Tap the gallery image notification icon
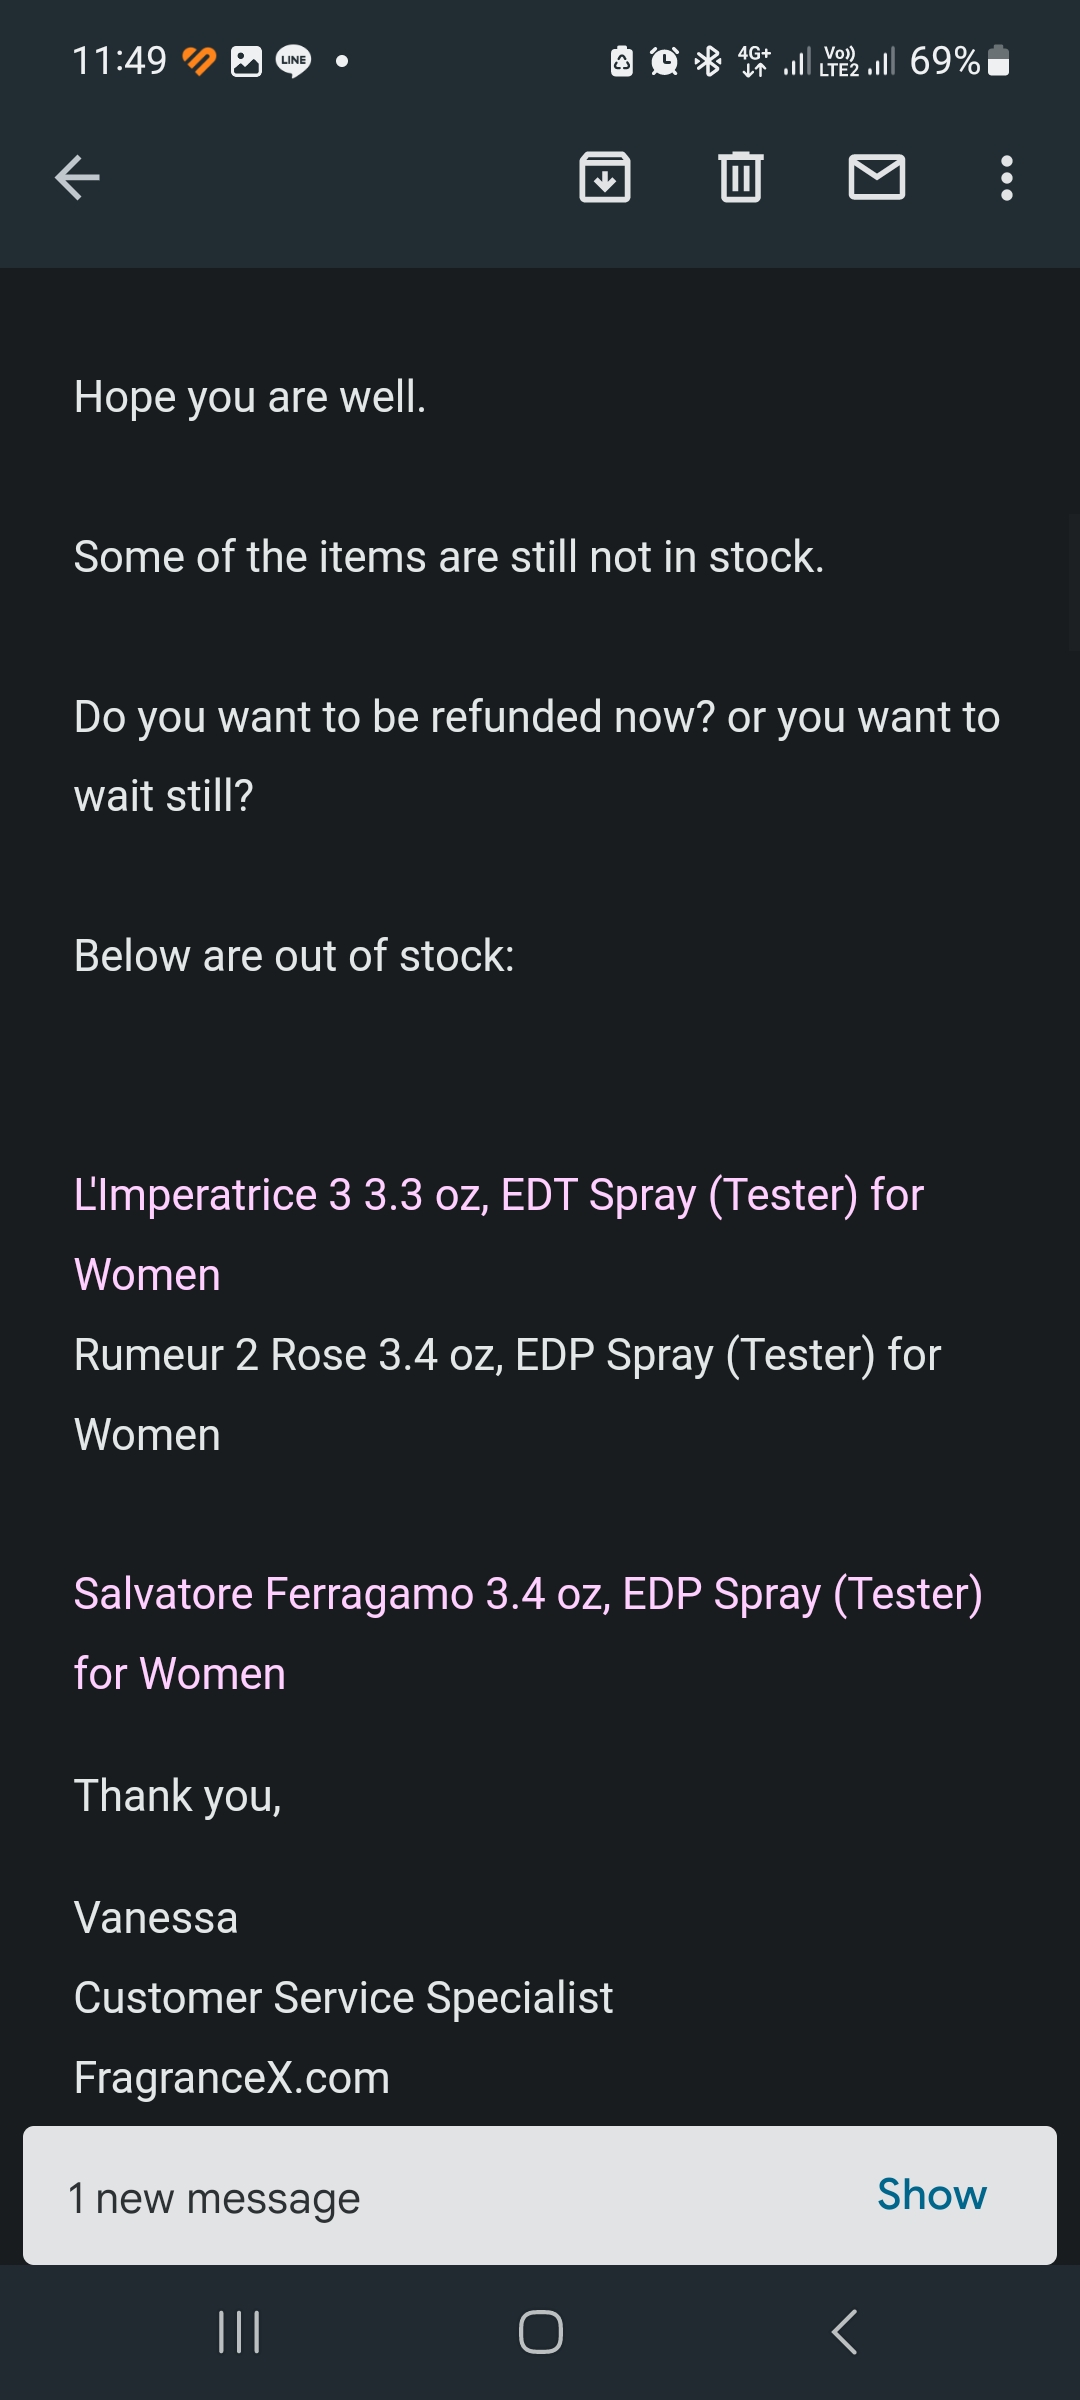The height and width of the screenshot is (2400, 1080). click(246, 61)
